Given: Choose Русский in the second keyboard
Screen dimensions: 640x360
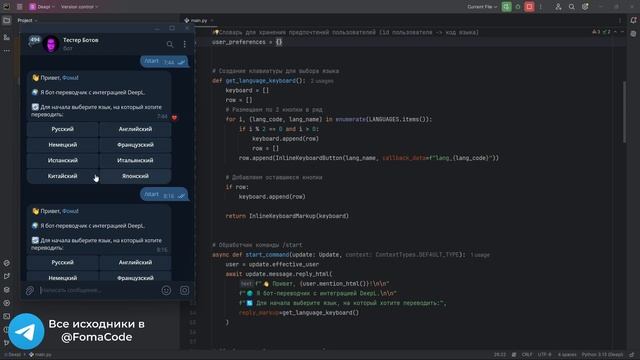Looking at the screenshot, I should 62,262.
